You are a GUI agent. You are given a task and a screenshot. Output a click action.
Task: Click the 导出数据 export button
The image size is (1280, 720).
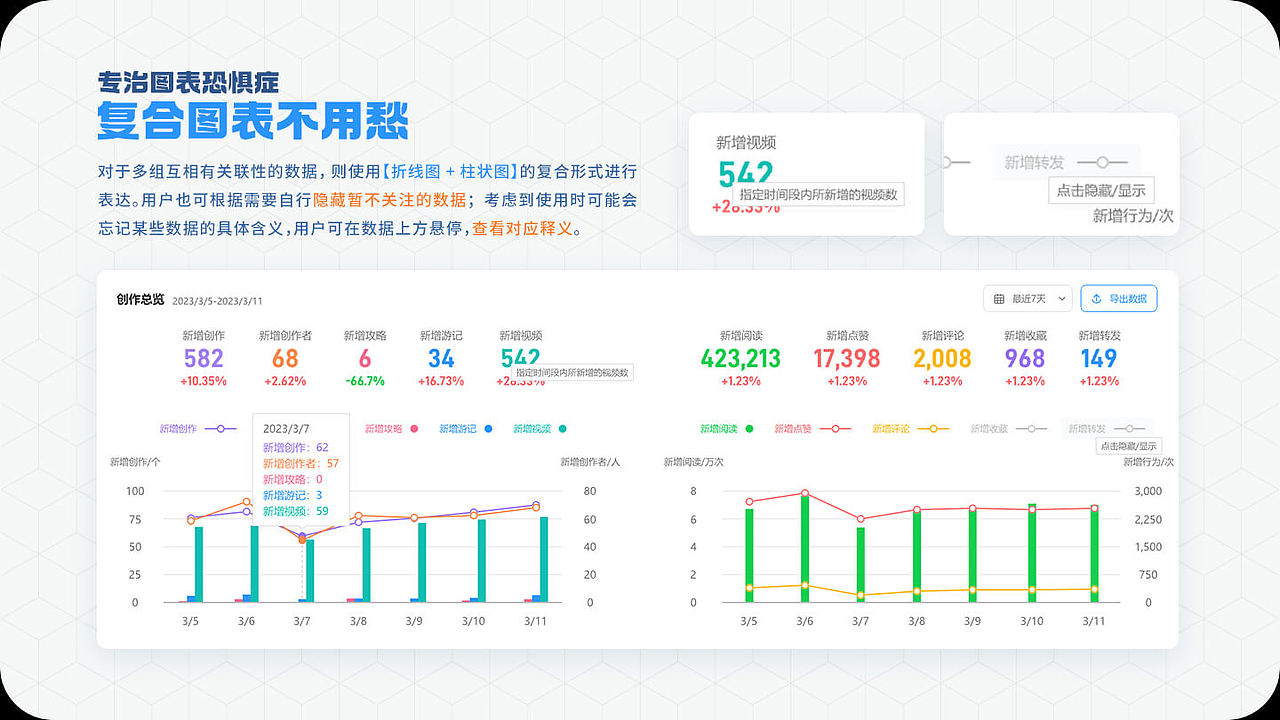point(1119,299)
